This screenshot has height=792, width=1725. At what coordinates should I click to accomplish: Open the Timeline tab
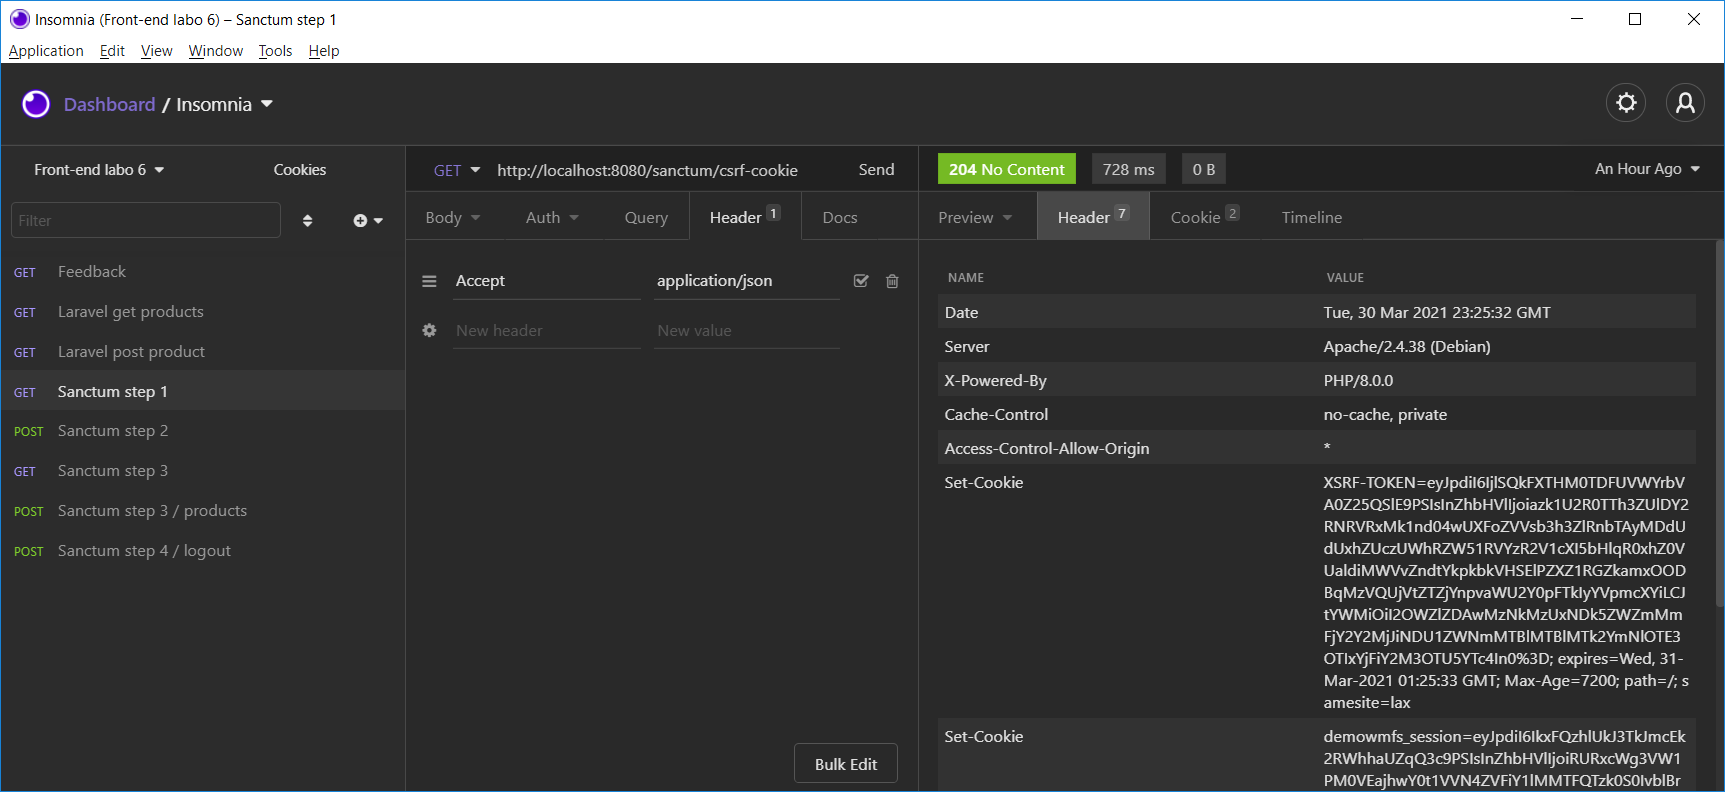click(1312, 217)
